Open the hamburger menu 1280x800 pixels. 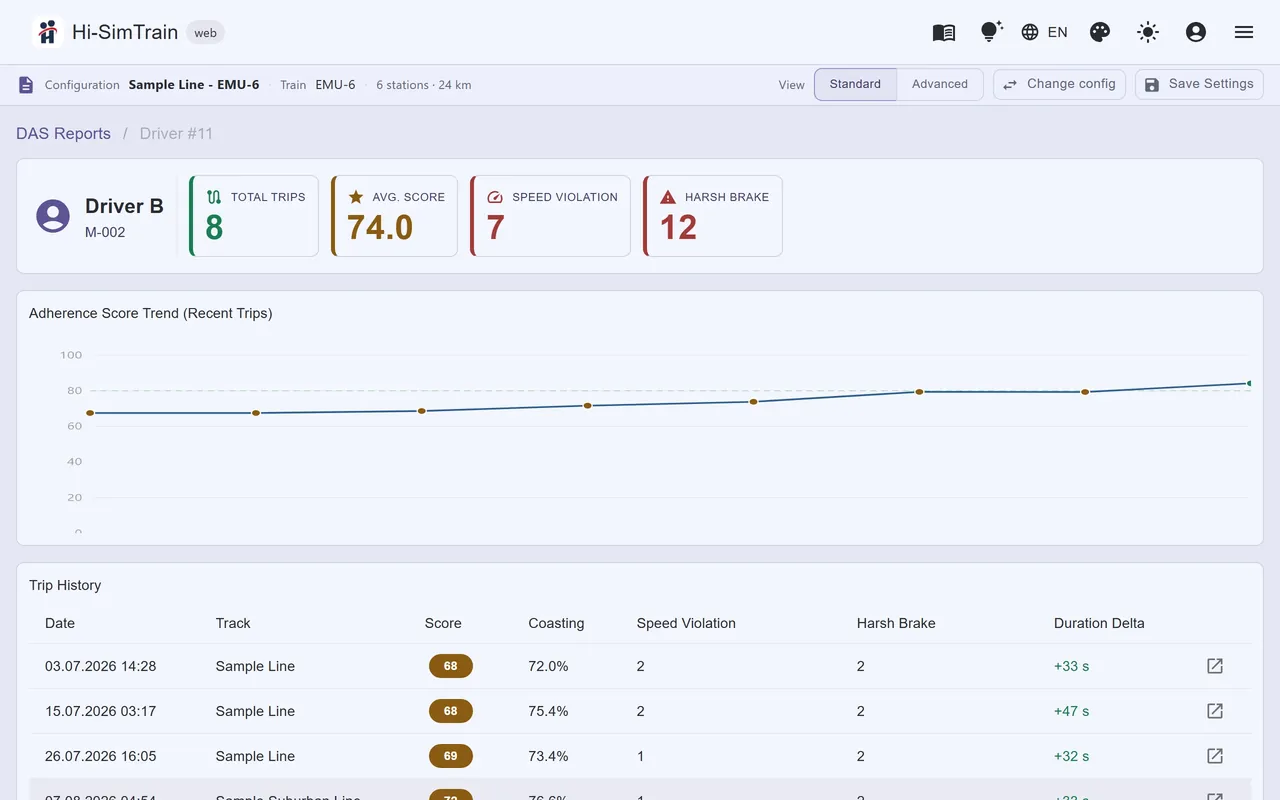pos(1243,32)
